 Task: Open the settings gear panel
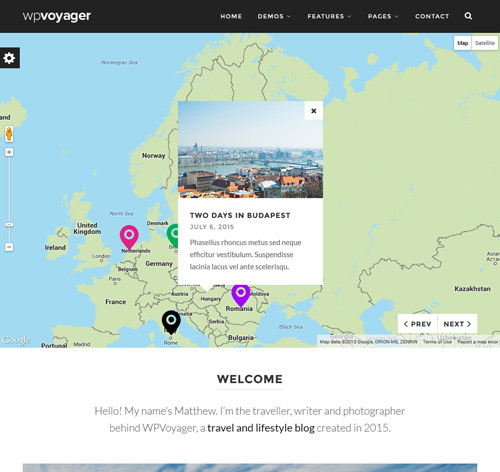point(9,58)
